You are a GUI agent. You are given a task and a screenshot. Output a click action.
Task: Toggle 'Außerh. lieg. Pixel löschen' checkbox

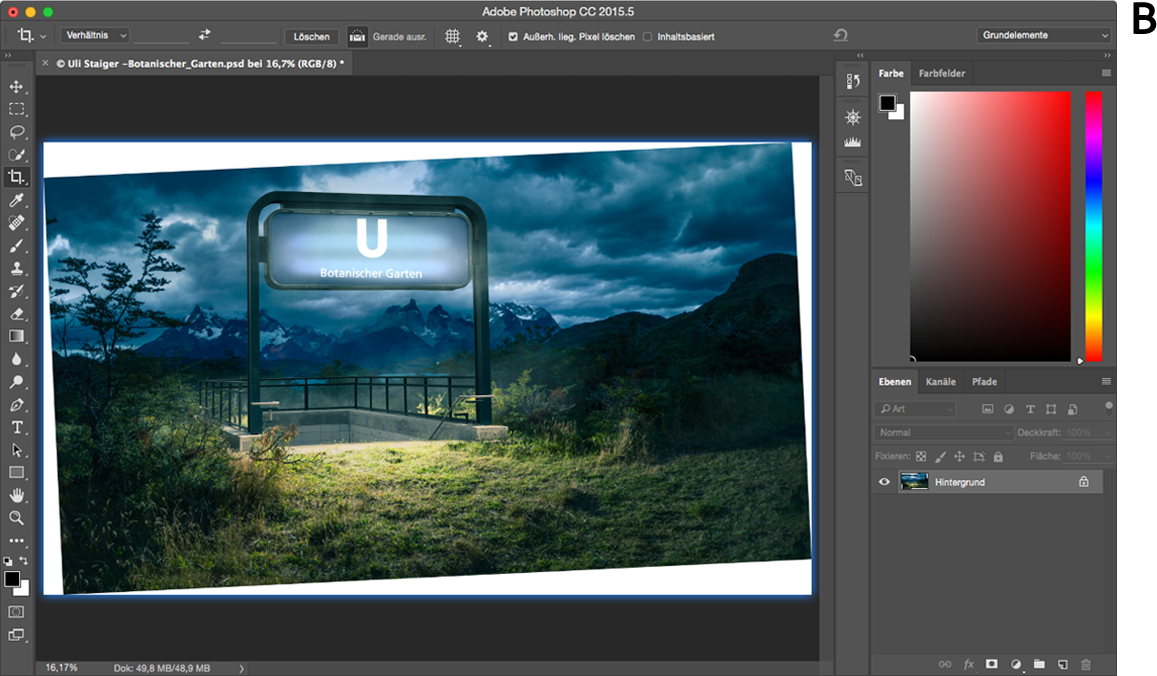513,36
